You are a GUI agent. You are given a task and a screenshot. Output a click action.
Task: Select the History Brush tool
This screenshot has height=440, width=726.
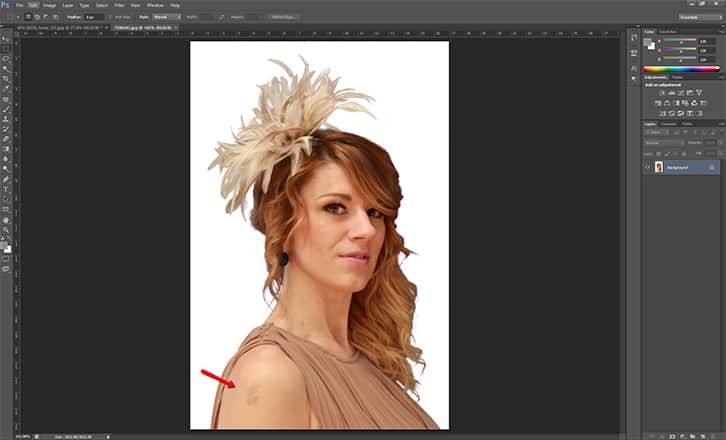tap(6, 129)
